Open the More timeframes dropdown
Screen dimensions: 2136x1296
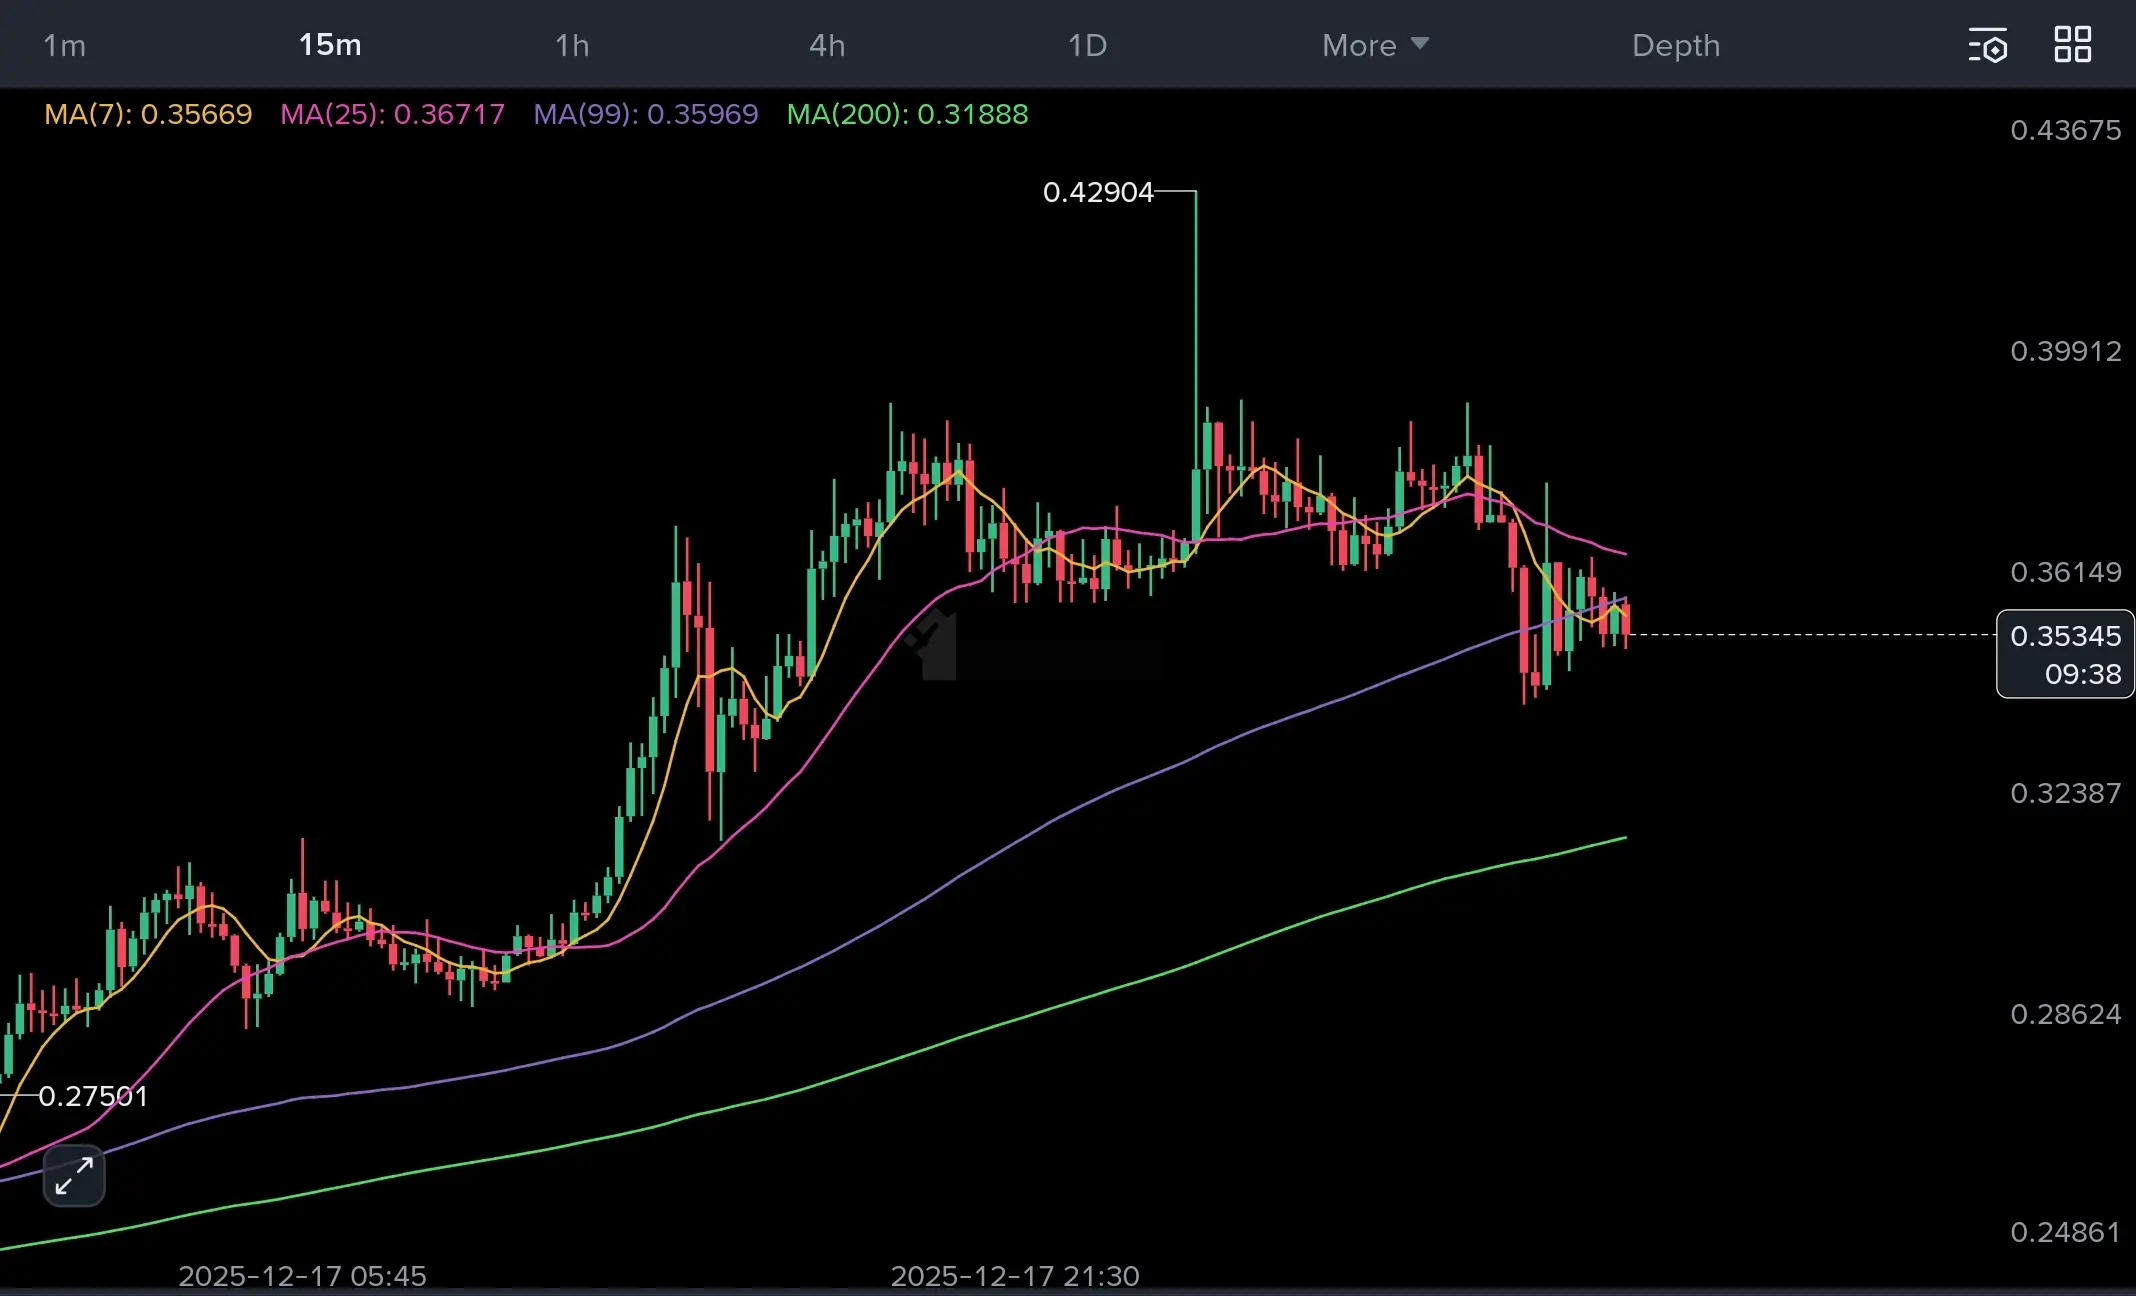[1360, 45]
